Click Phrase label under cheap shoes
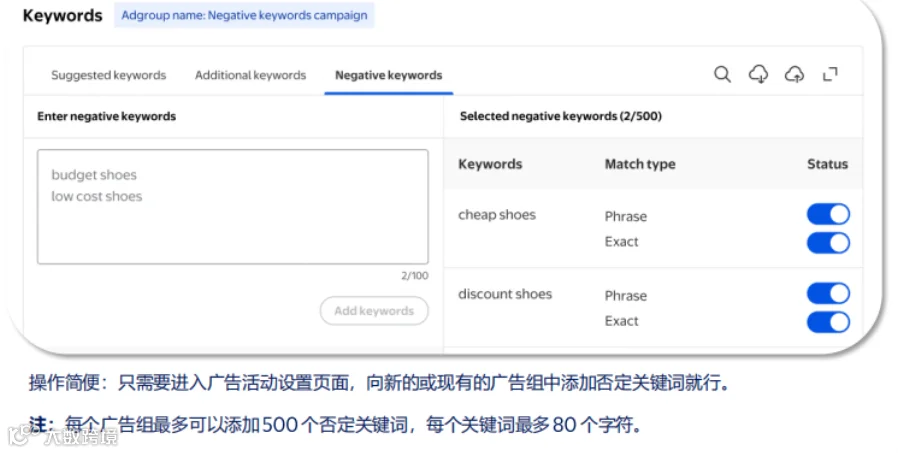 tap(625, 216)
